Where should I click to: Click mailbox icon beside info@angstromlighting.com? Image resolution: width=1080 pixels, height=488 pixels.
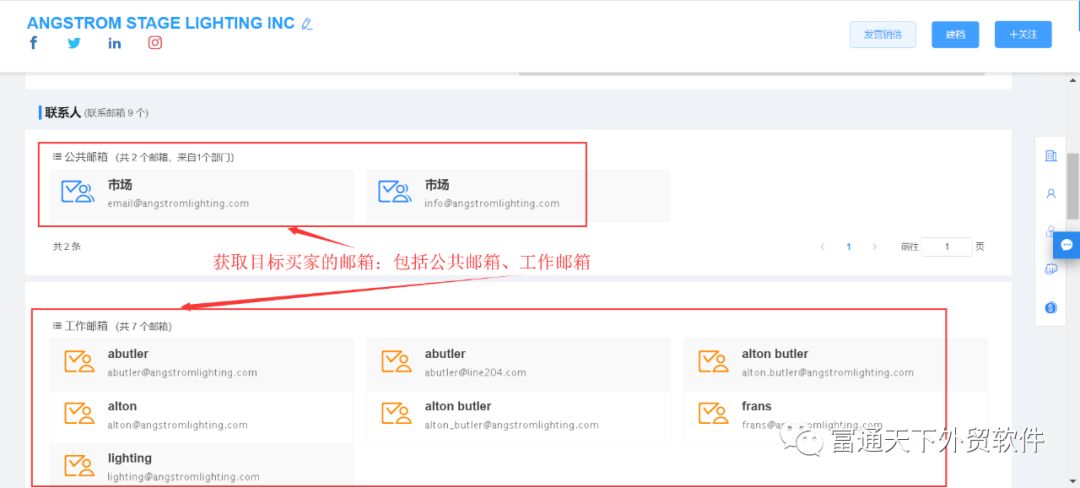point(395,191)
